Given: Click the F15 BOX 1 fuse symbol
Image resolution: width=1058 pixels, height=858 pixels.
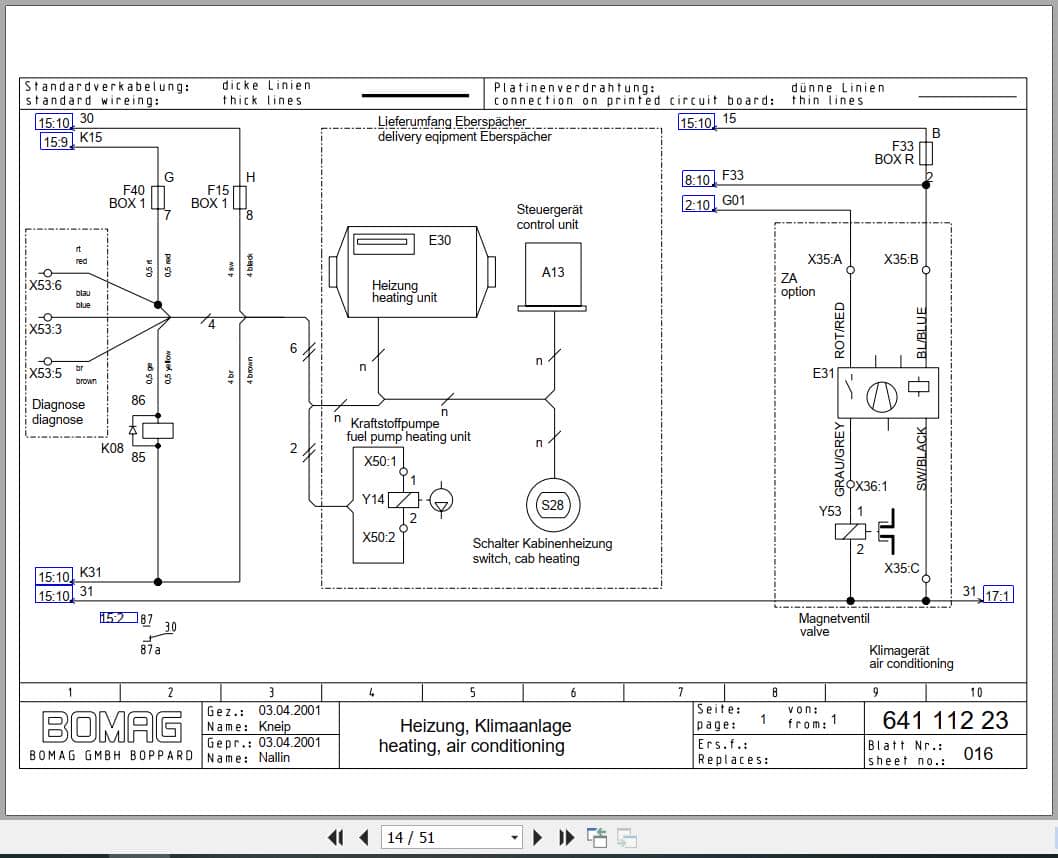Looking at the screenshot, I should pos(240,198).
